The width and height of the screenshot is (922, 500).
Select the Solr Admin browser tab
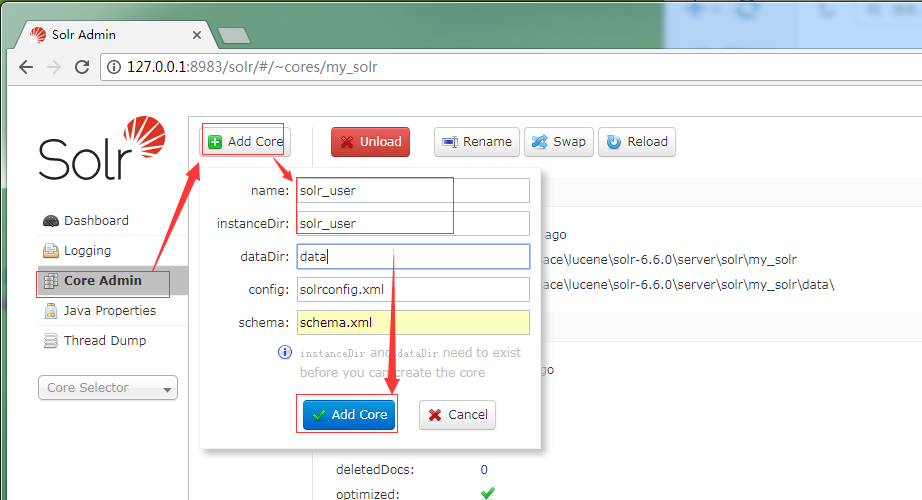point(115,35)
